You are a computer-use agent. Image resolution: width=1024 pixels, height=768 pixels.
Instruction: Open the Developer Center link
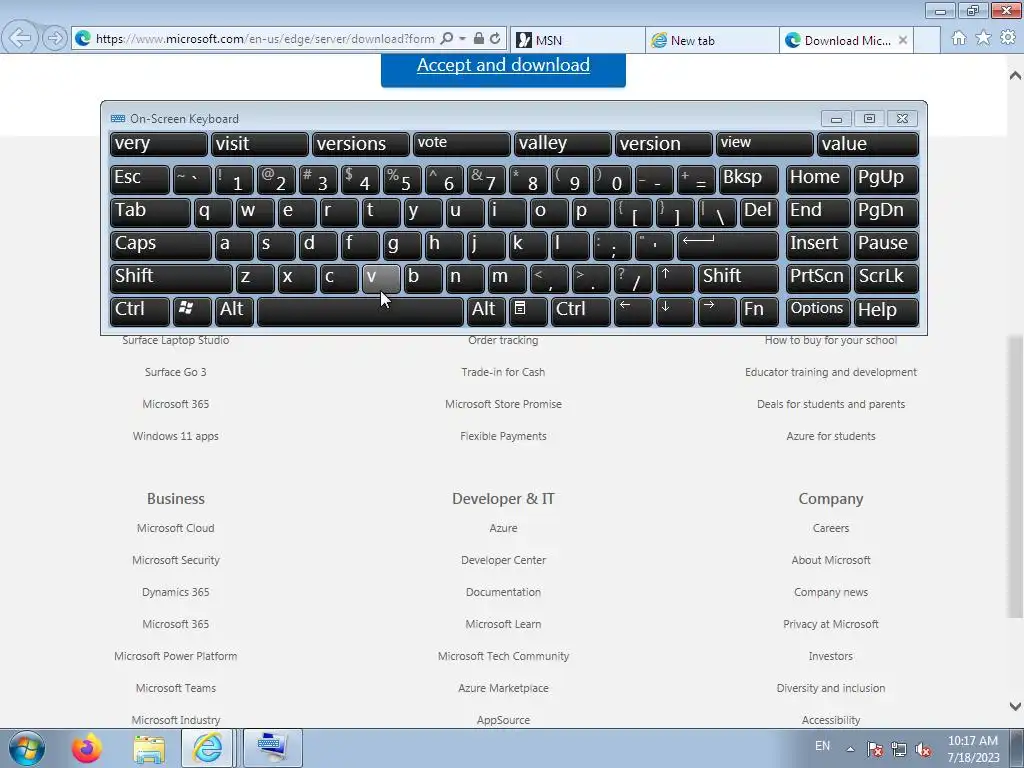[504, 560]
